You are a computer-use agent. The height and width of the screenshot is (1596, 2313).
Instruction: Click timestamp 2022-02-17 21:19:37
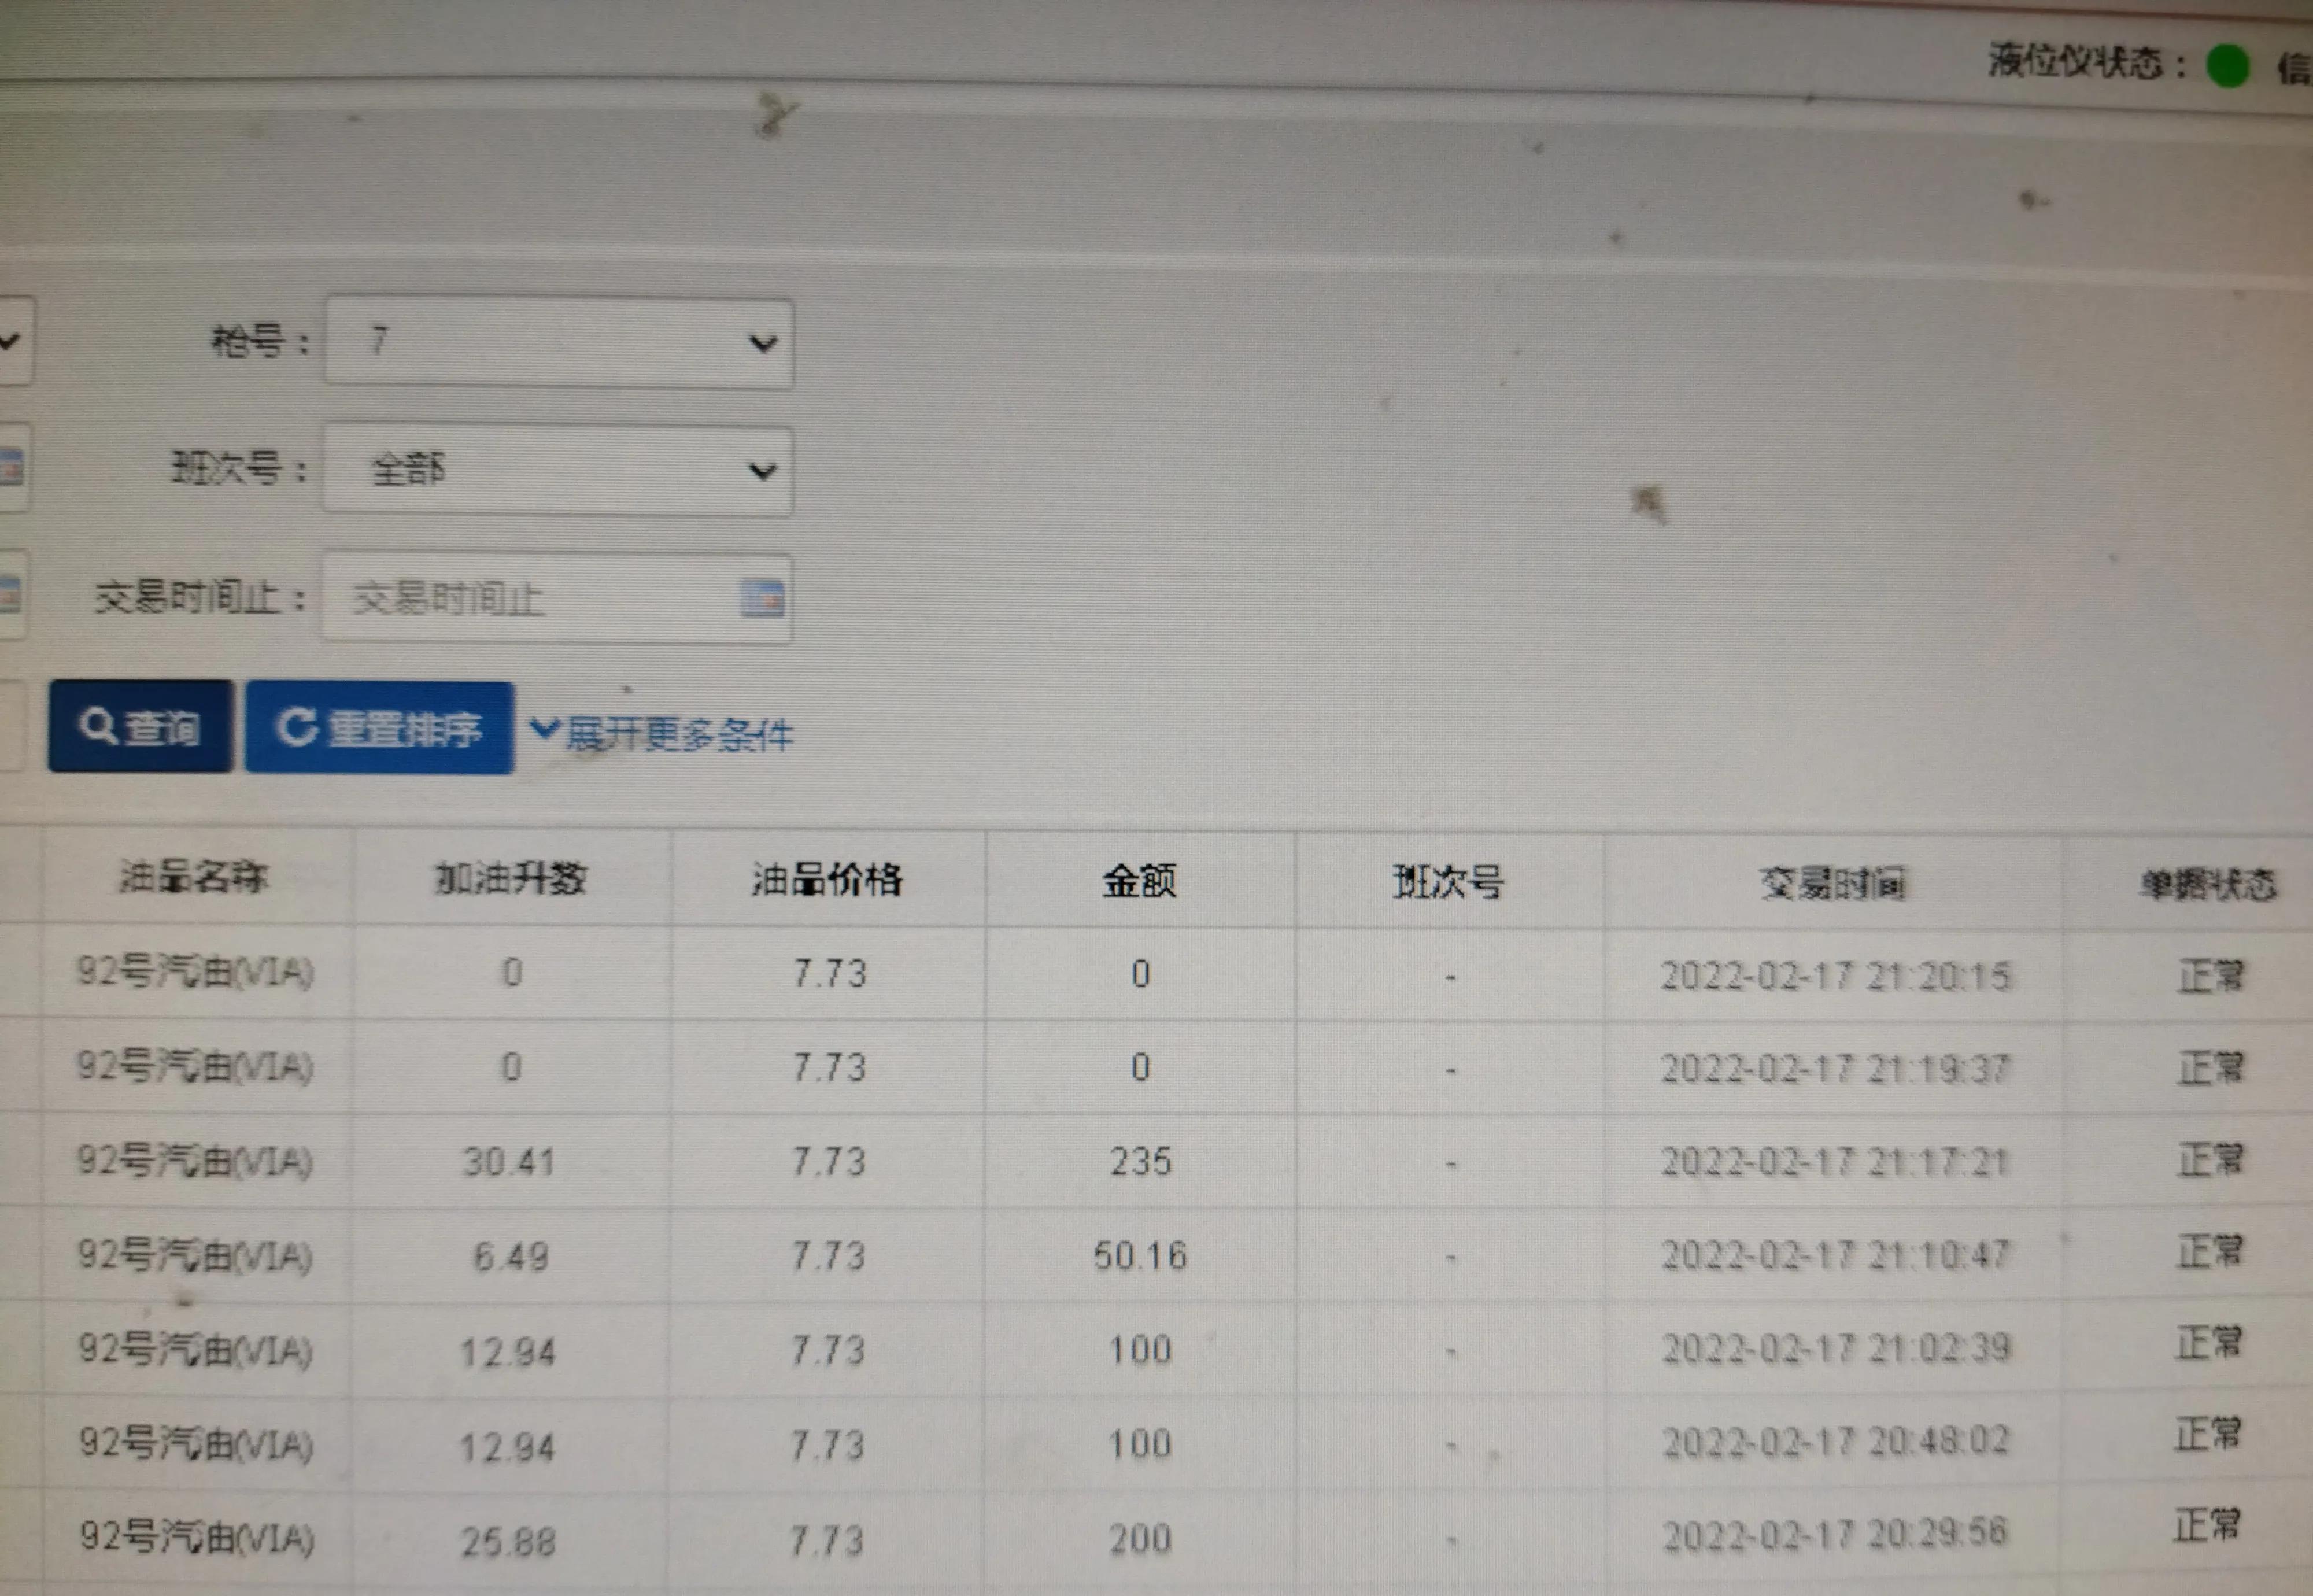[1835, 1069]
